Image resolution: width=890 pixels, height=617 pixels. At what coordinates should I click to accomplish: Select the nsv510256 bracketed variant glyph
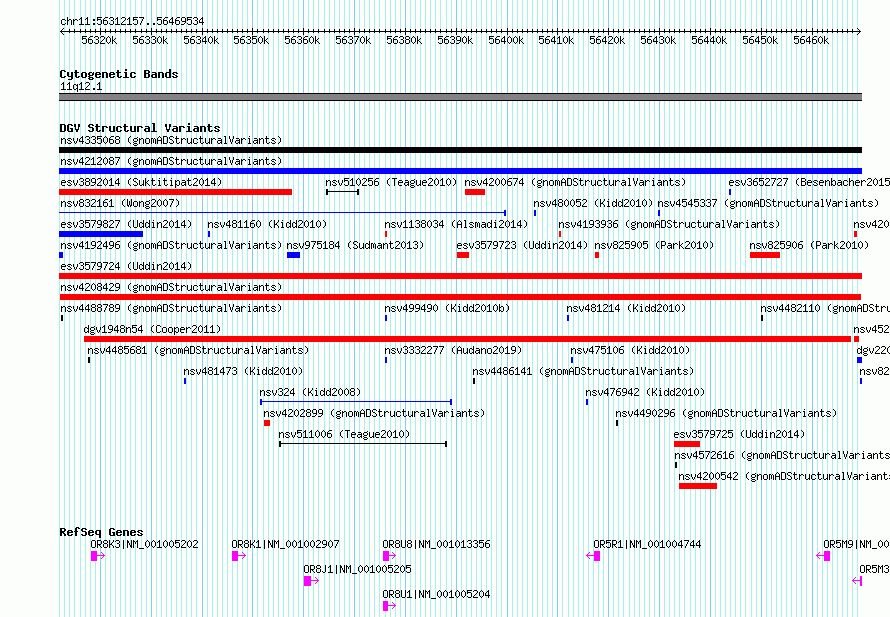click(342, 192)
